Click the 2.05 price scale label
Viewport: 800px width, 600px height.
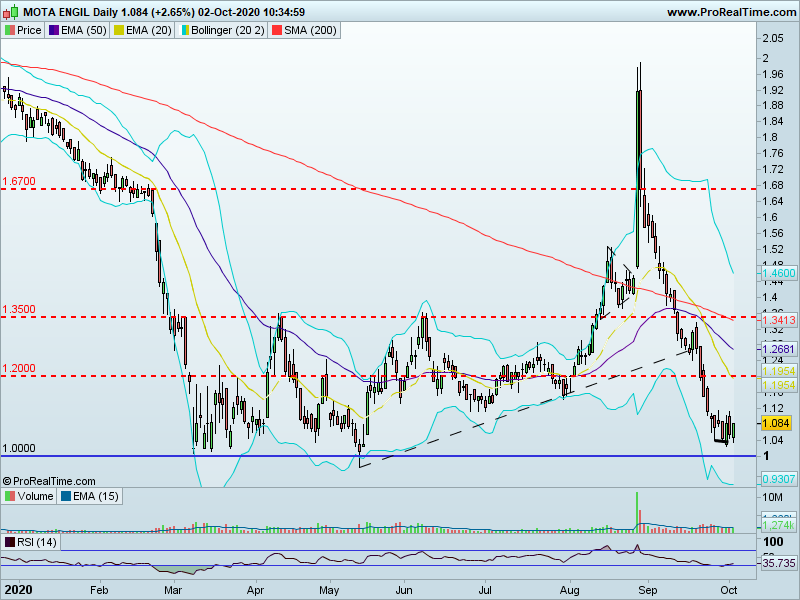point(772,38)
